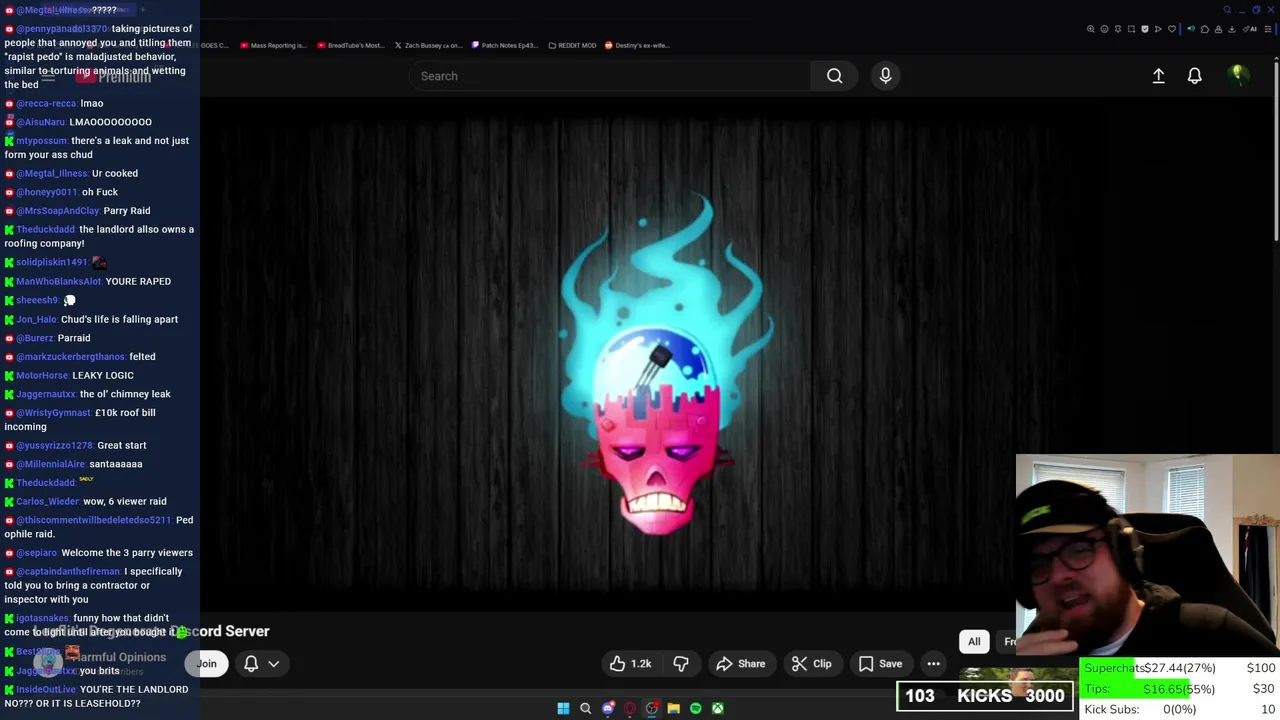The width and height of the screenshot is (1280, 720).
Task: Open the YouTube upload/create icon
Action: [1158, 76]
